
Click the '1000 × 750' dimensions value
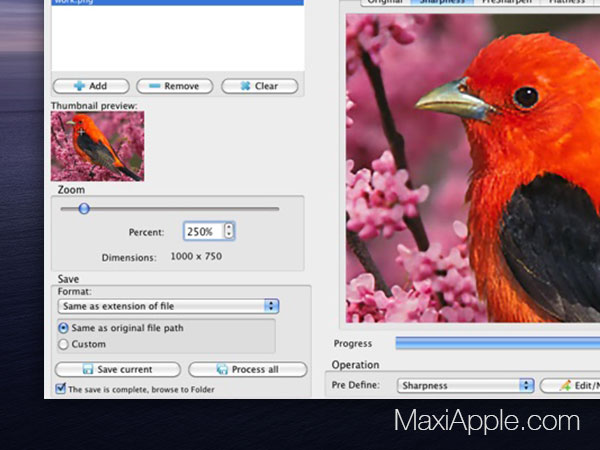click(196, 256)
